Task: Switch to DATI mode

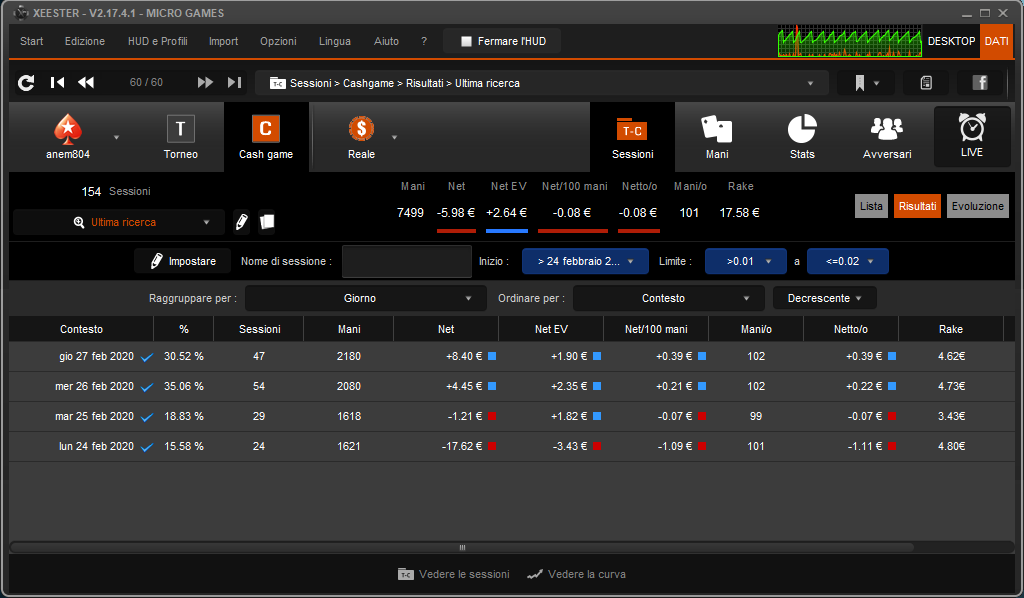Action: tap(997, 41)
